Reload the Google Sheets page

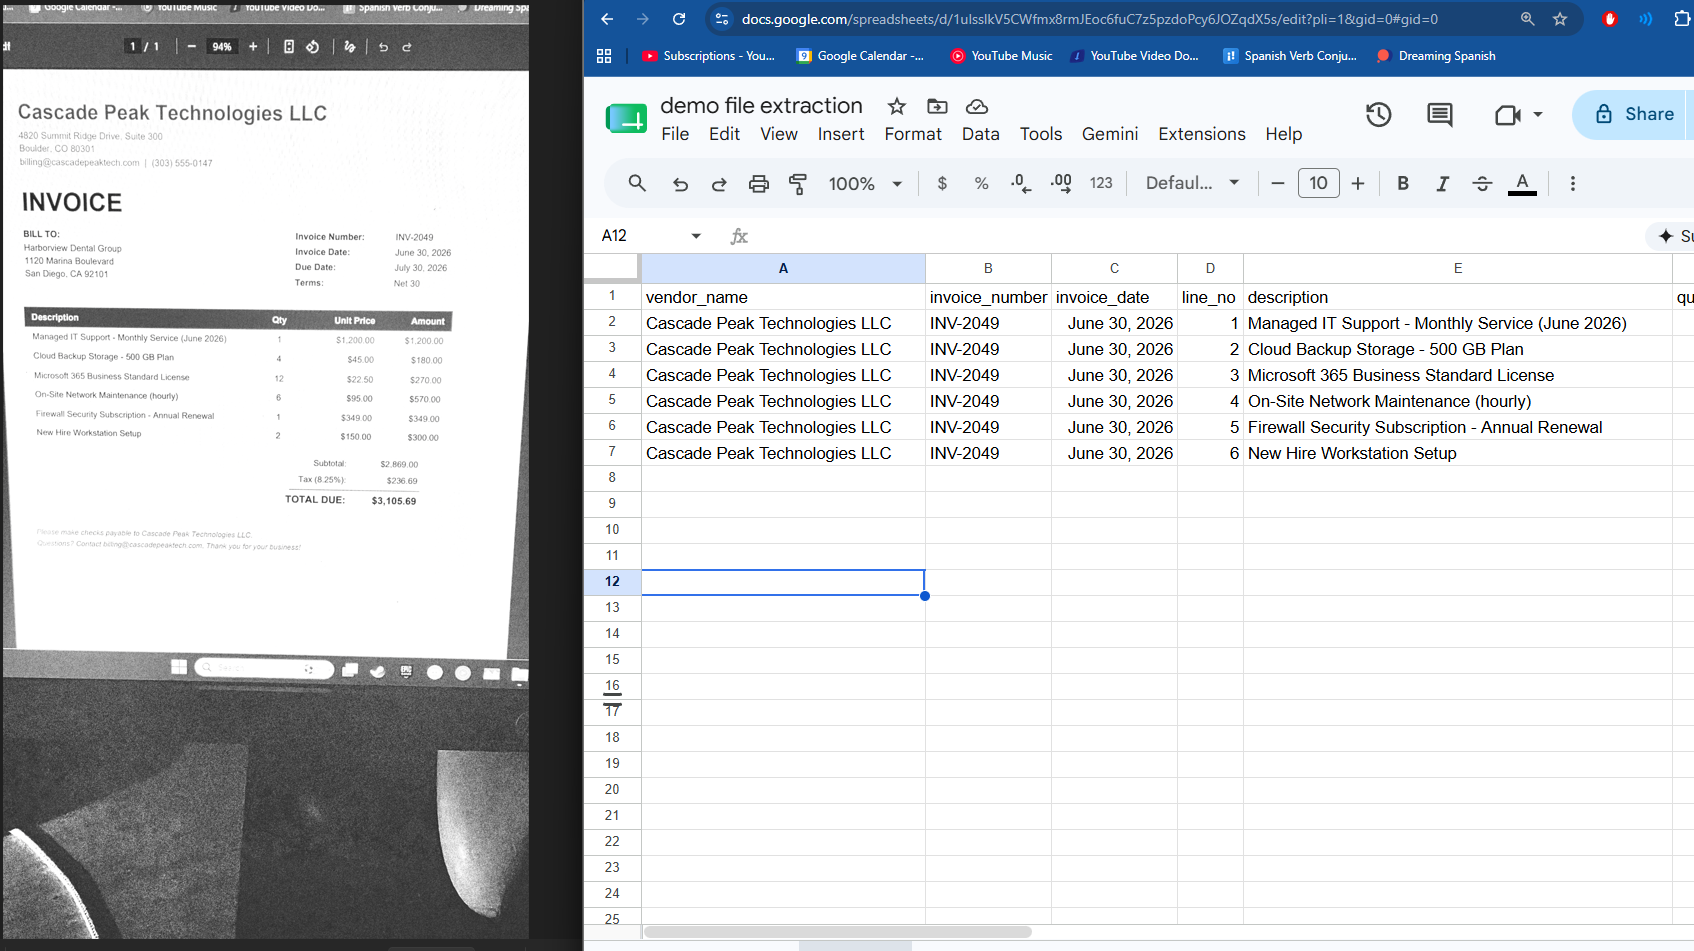679,19
